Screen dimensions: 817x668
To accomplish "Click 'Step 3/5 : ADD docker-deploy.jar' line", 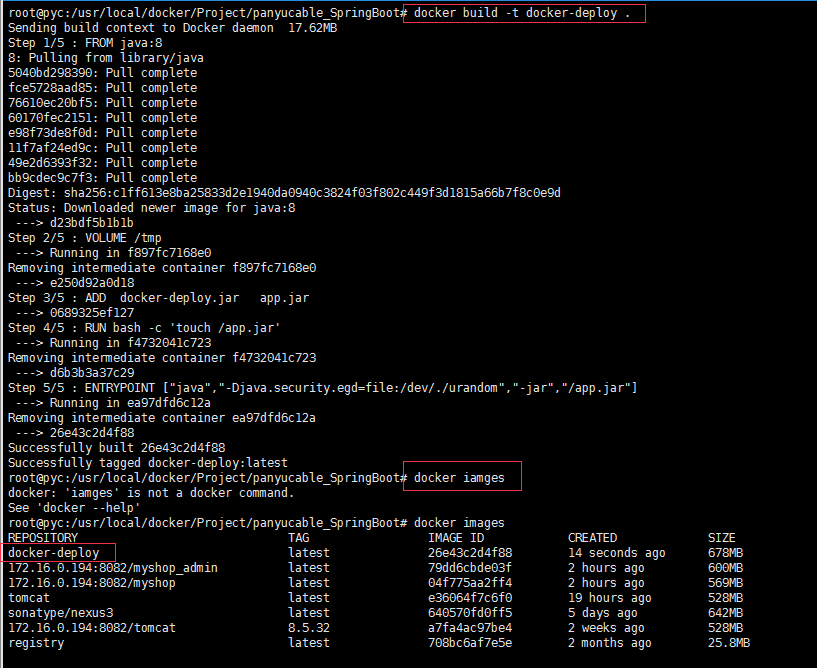I will 158,298.
